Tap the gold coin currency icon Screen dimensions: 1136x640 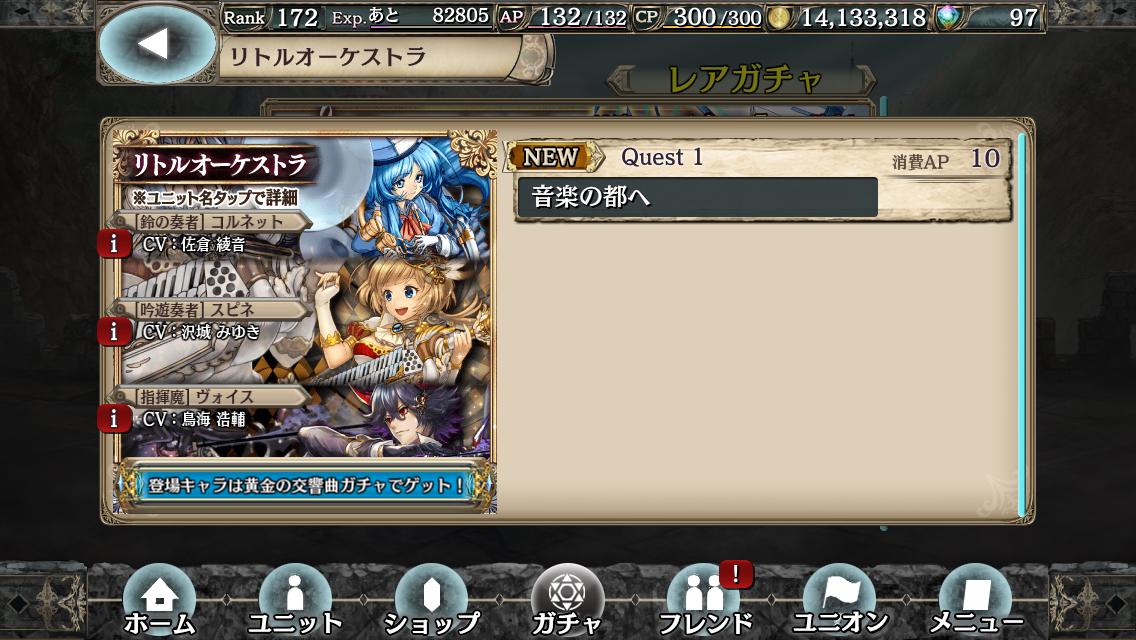click(x=779, y=18)
